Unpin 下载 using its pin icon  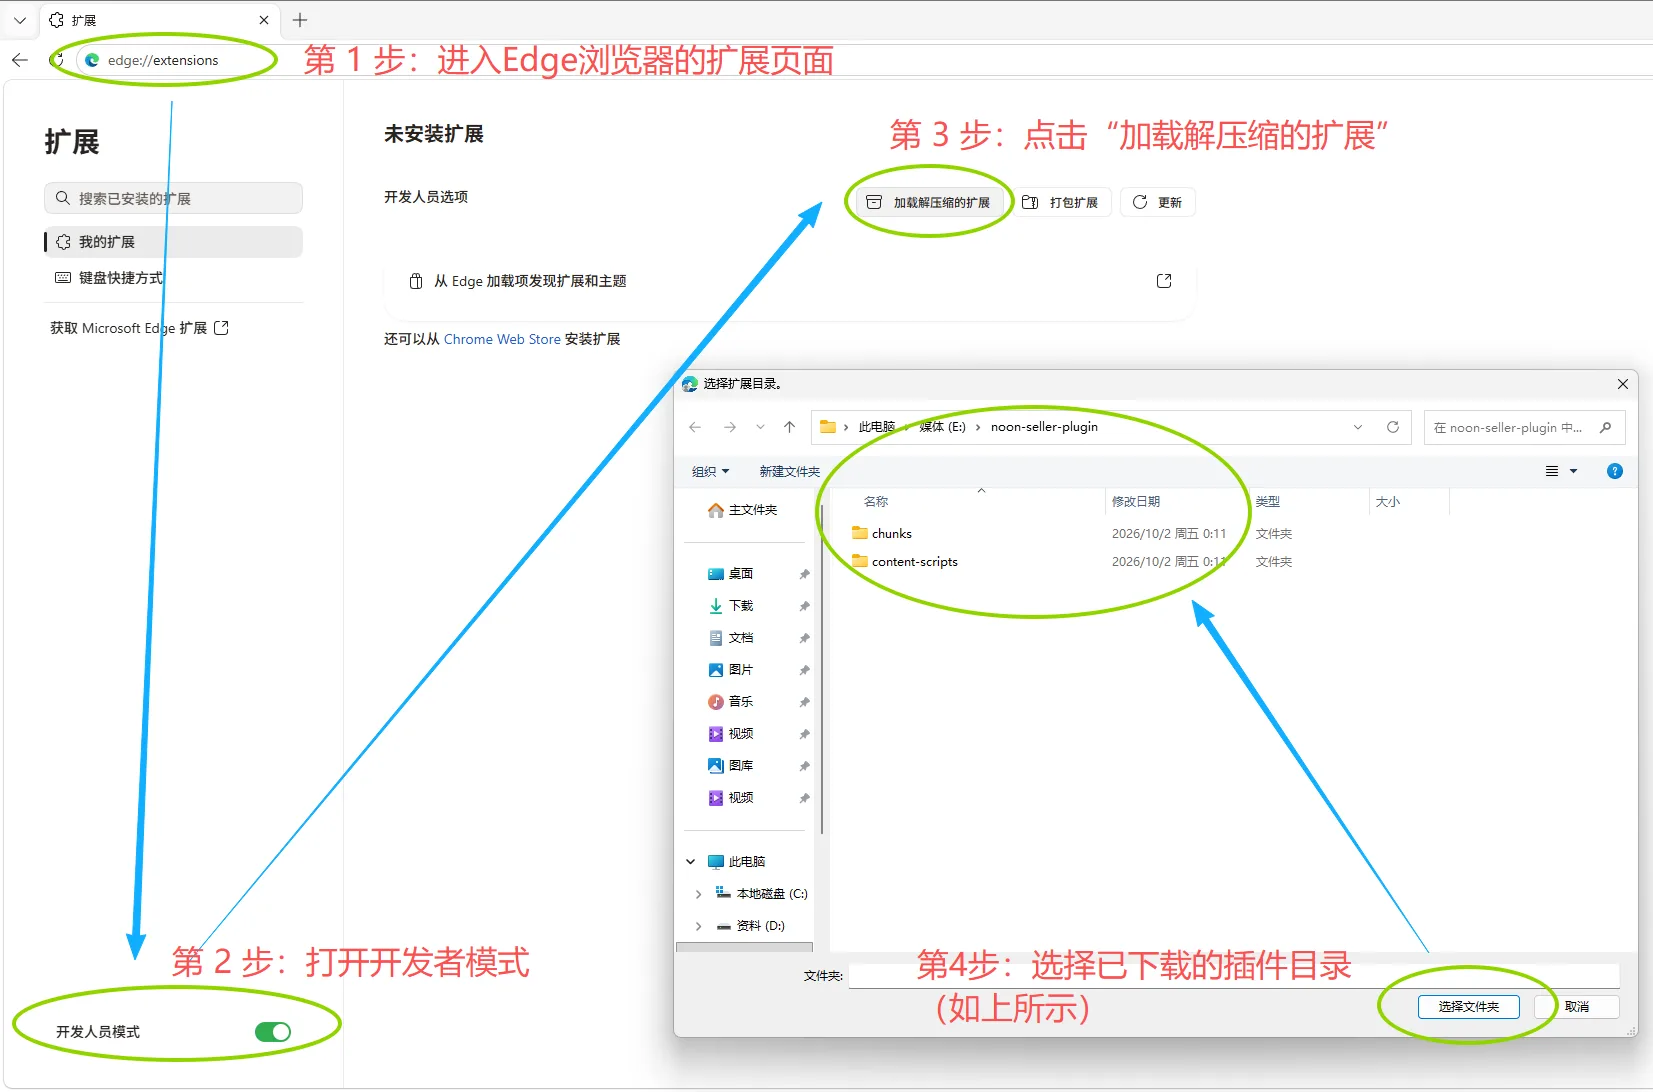tap(804, 606)
